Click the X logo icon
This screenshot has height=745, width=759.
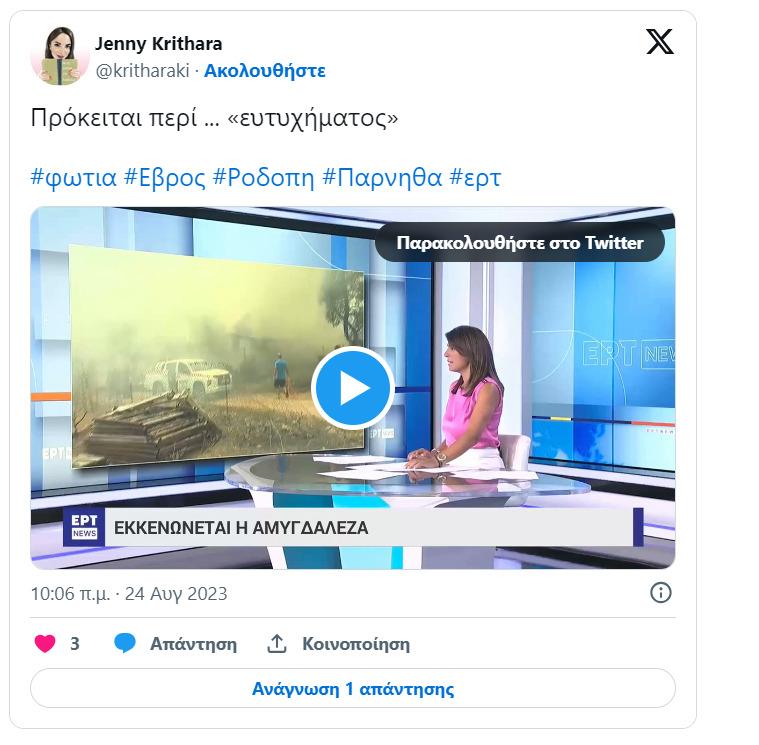pyautogui.click(x=660, y=41)
